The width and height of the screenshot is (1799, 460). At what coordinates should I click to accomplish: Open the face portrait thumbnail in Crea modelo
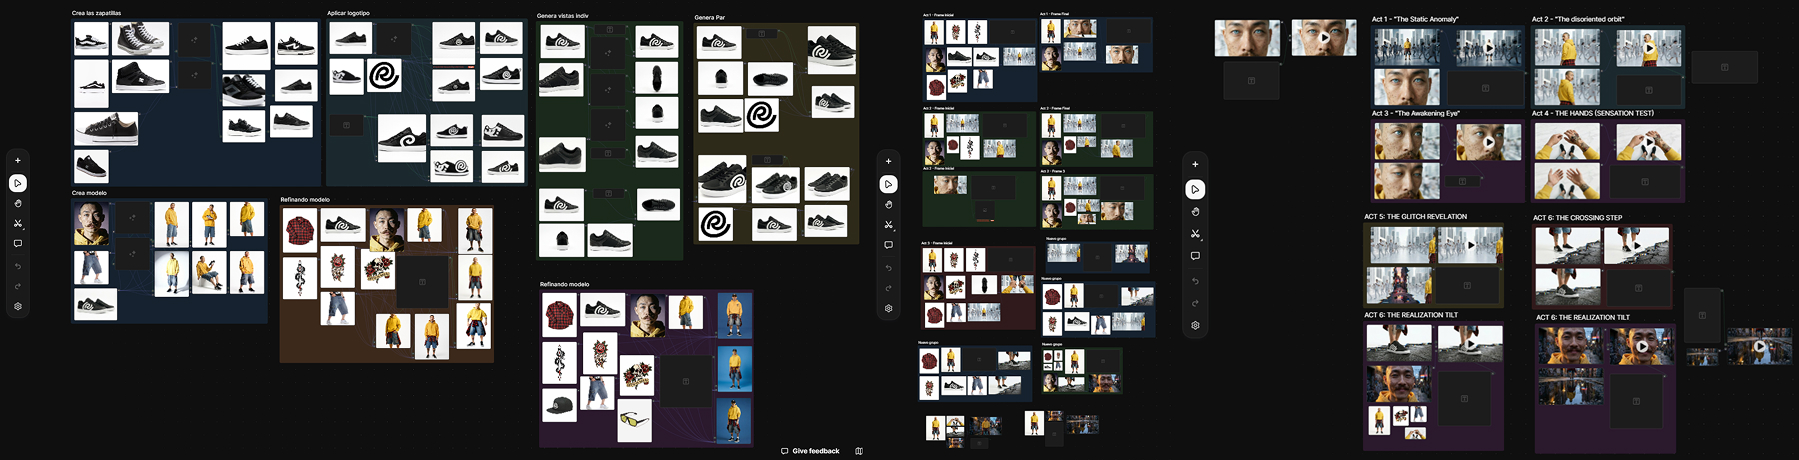(92, 224)
